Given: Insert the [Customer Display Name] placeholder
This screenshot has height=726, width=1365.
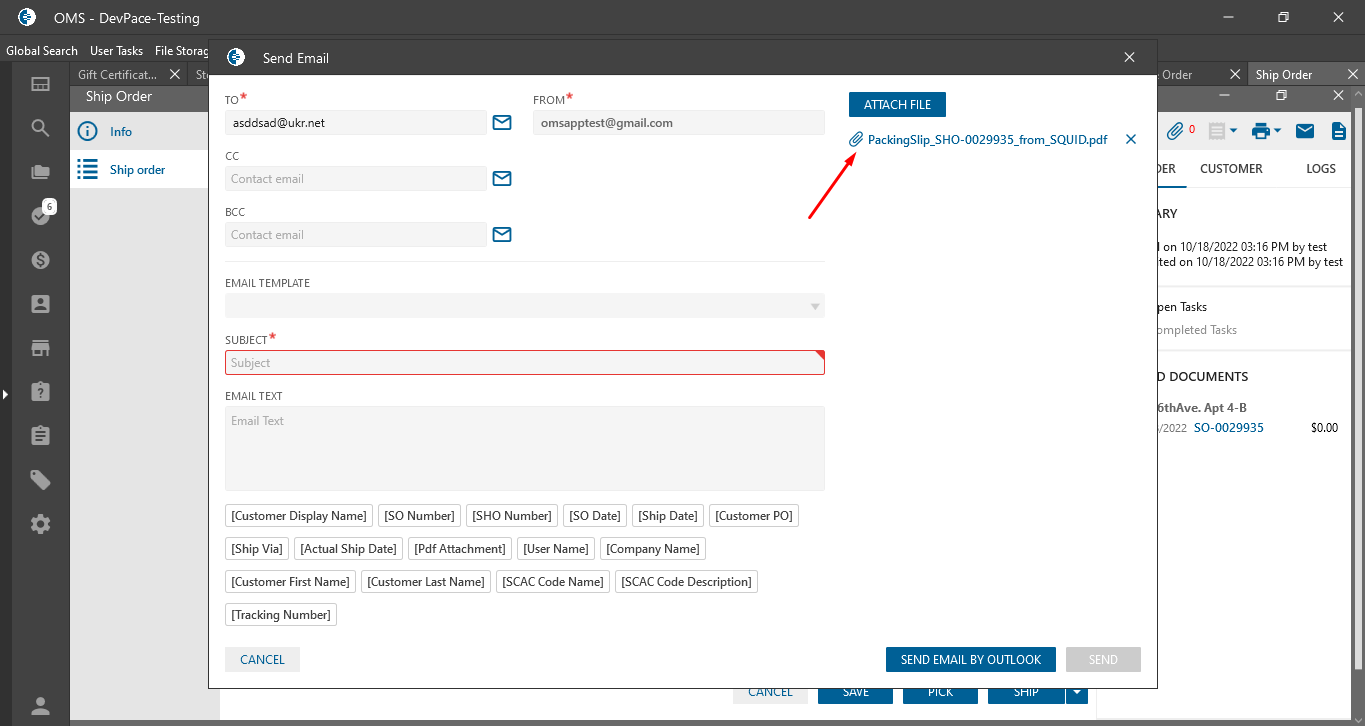Looking at the screenshot, I should point(299,516).
